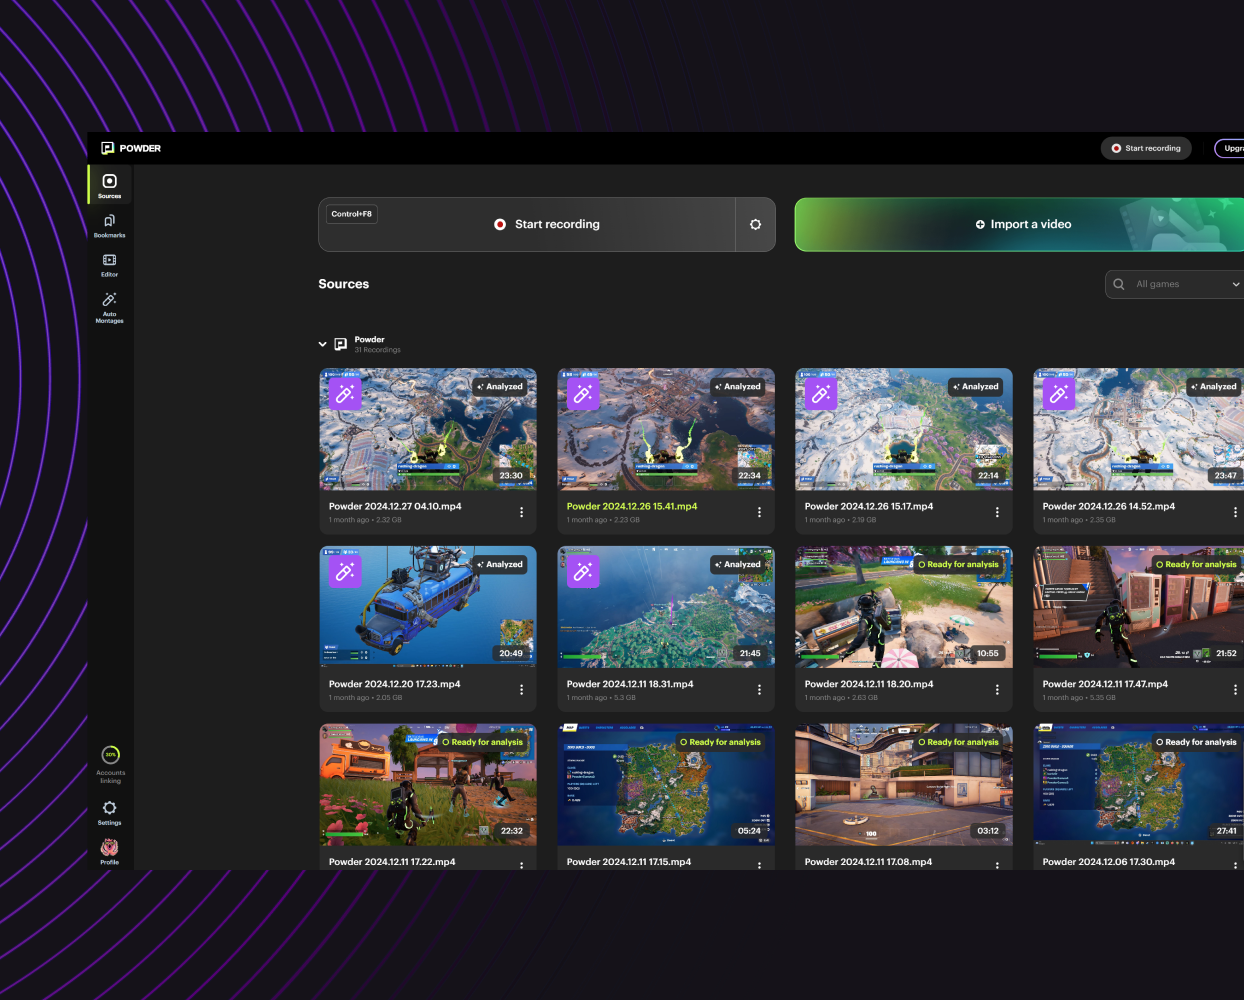
Task: Click the Powder logo in the header
Action: [x=131, y=148]
